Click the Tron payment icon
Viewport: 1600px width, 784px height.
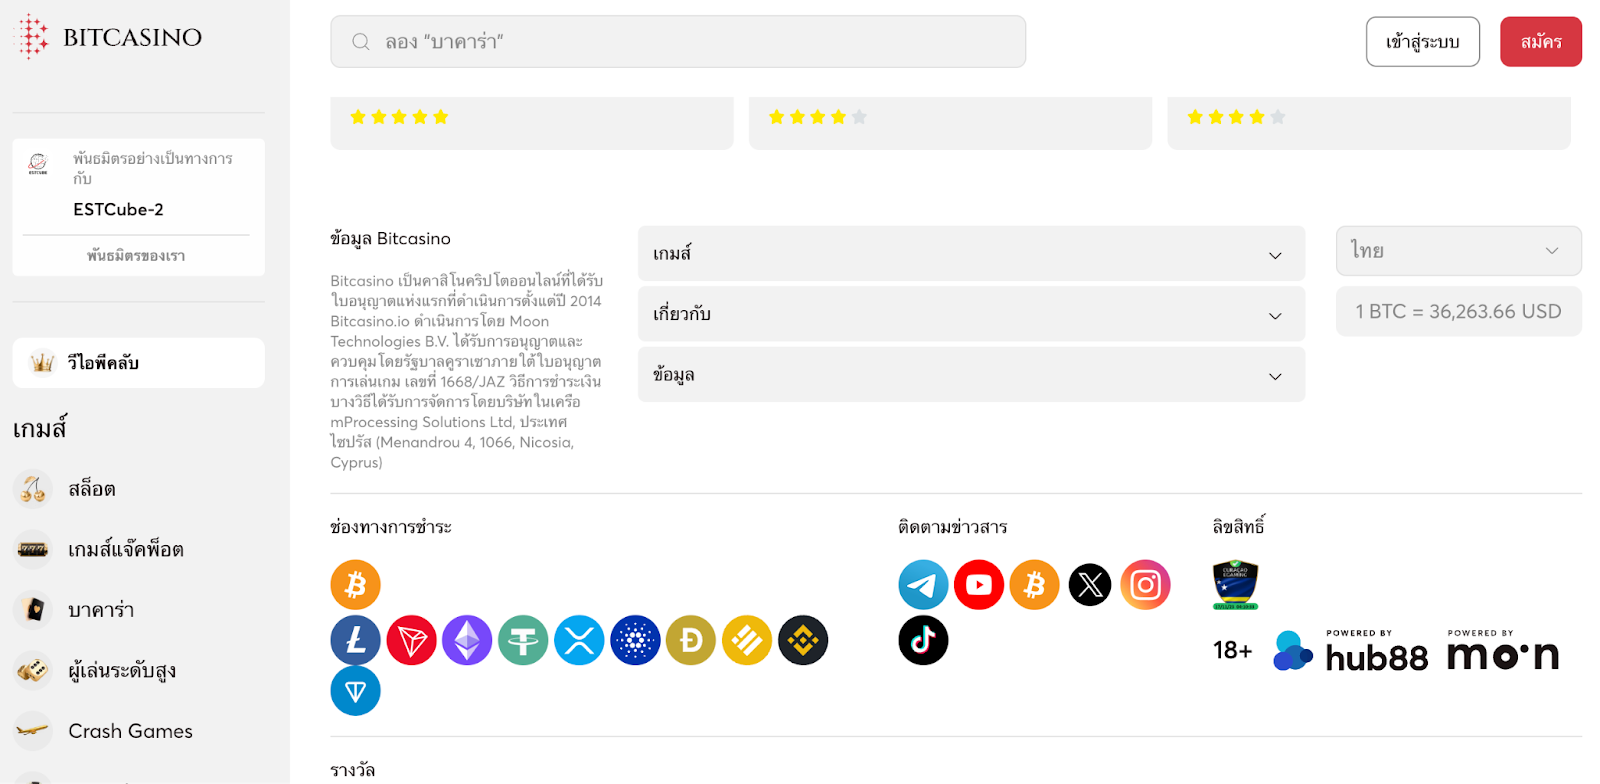pos(411,640)
